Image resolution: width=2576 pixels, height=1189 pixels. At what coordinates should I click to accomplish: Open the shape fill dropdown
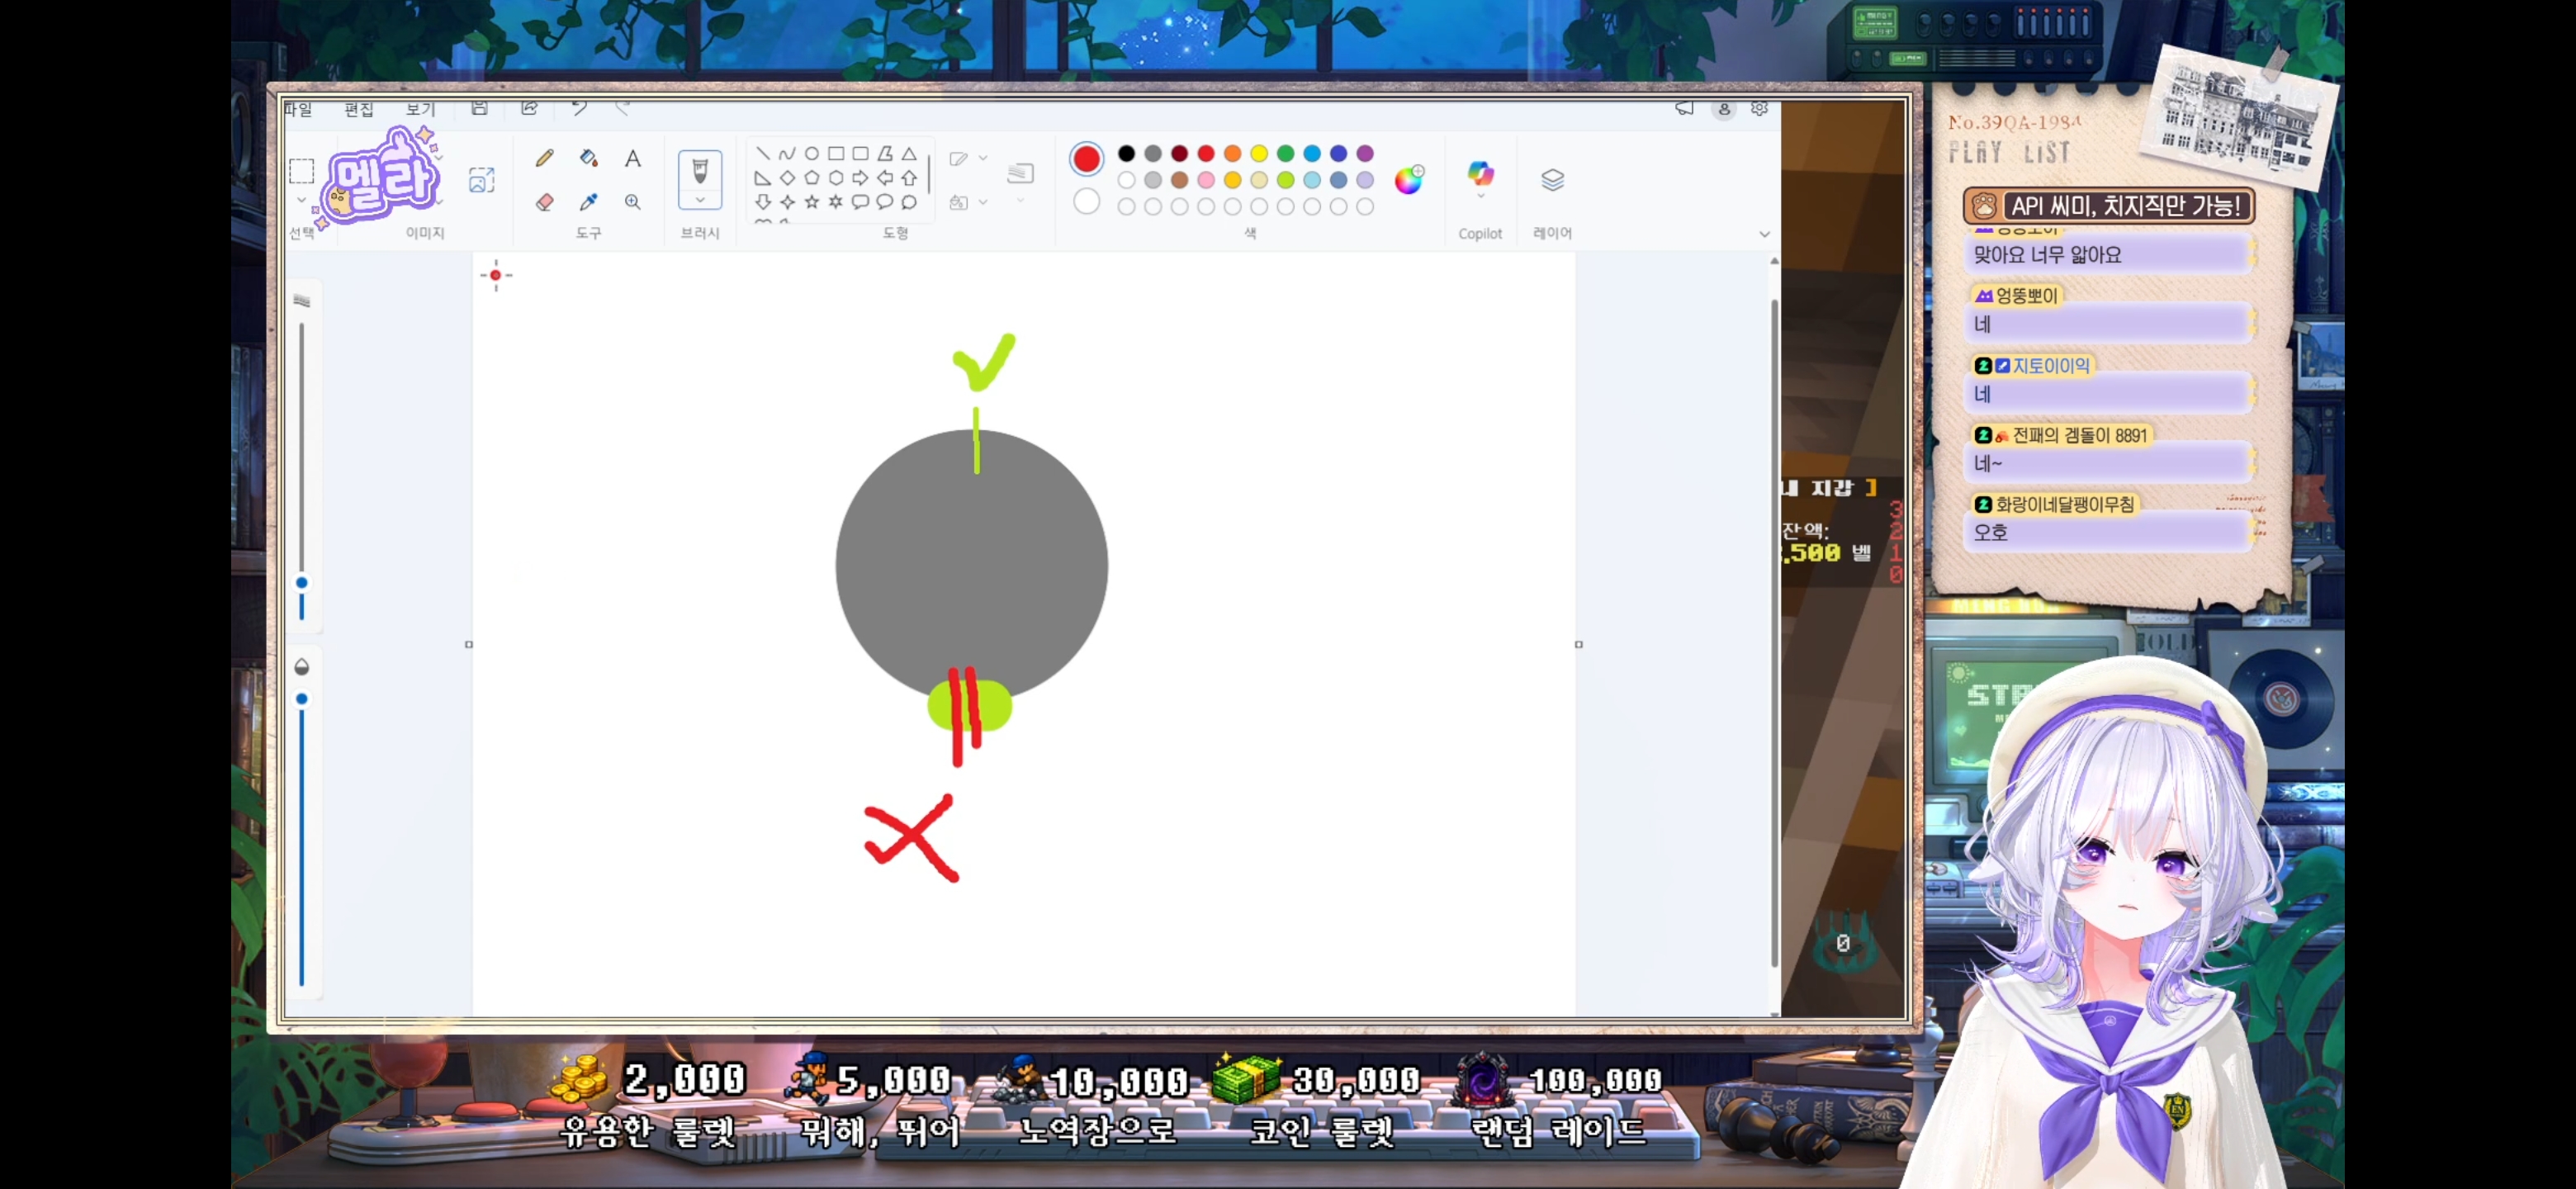(x=967, y=202)
